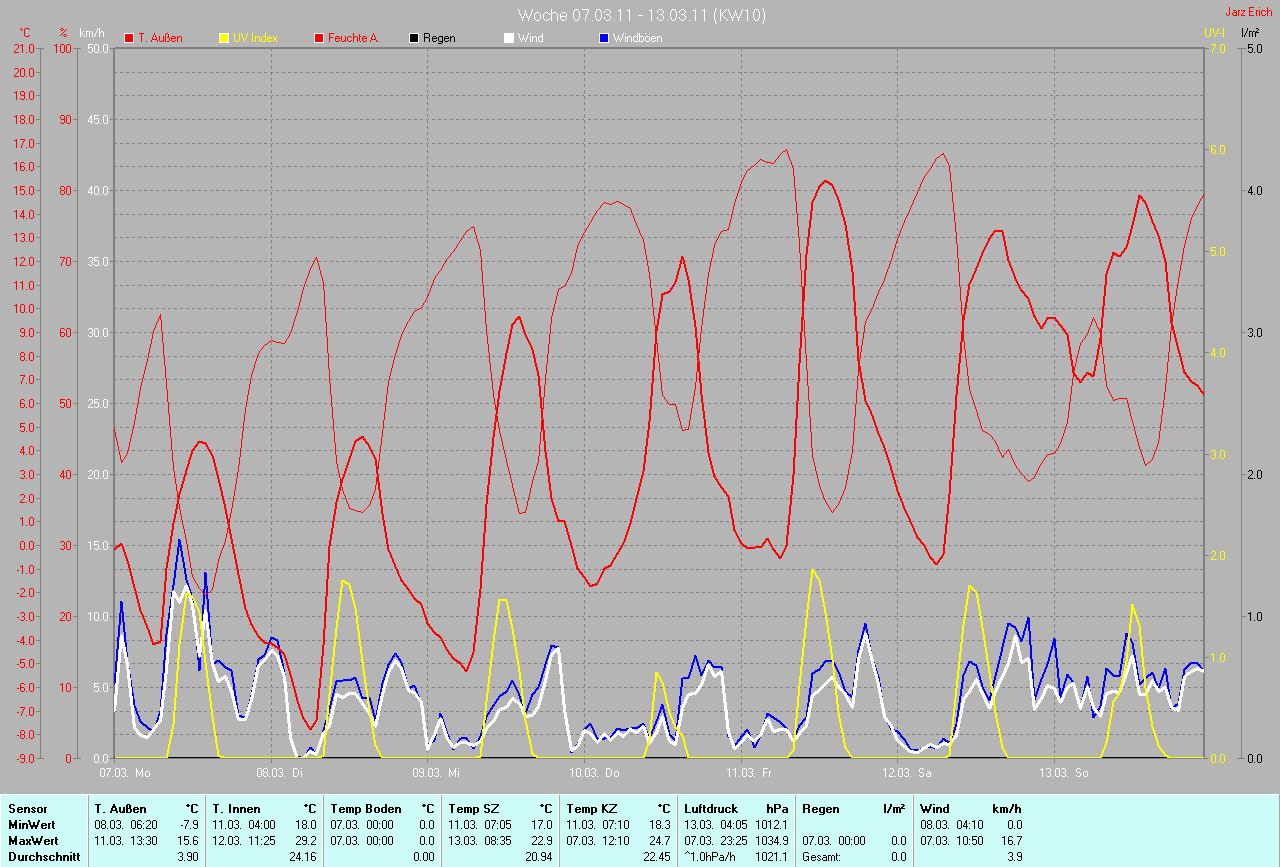Click the UV Index legend label
The image size is (1280, 867).
pos(255,38)
